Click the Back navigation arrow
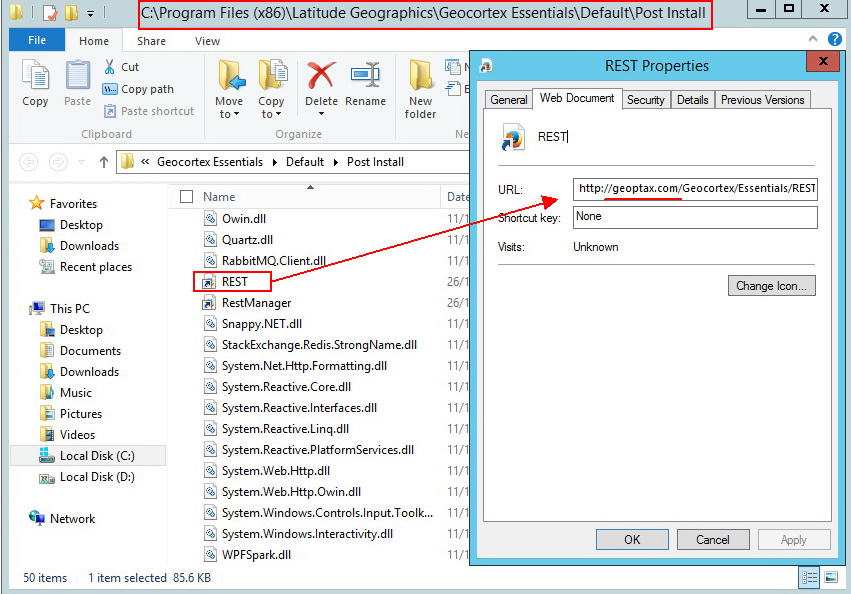 29,162
